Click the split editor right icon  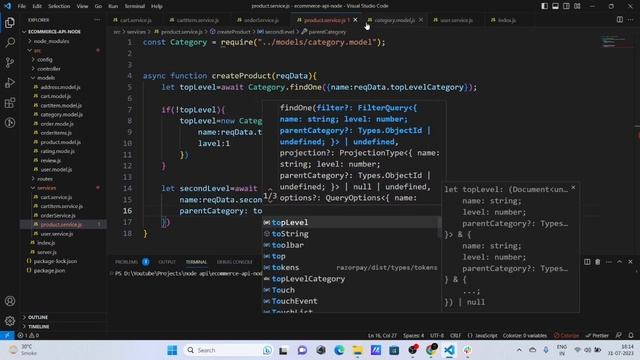click(x=620, y=20)
